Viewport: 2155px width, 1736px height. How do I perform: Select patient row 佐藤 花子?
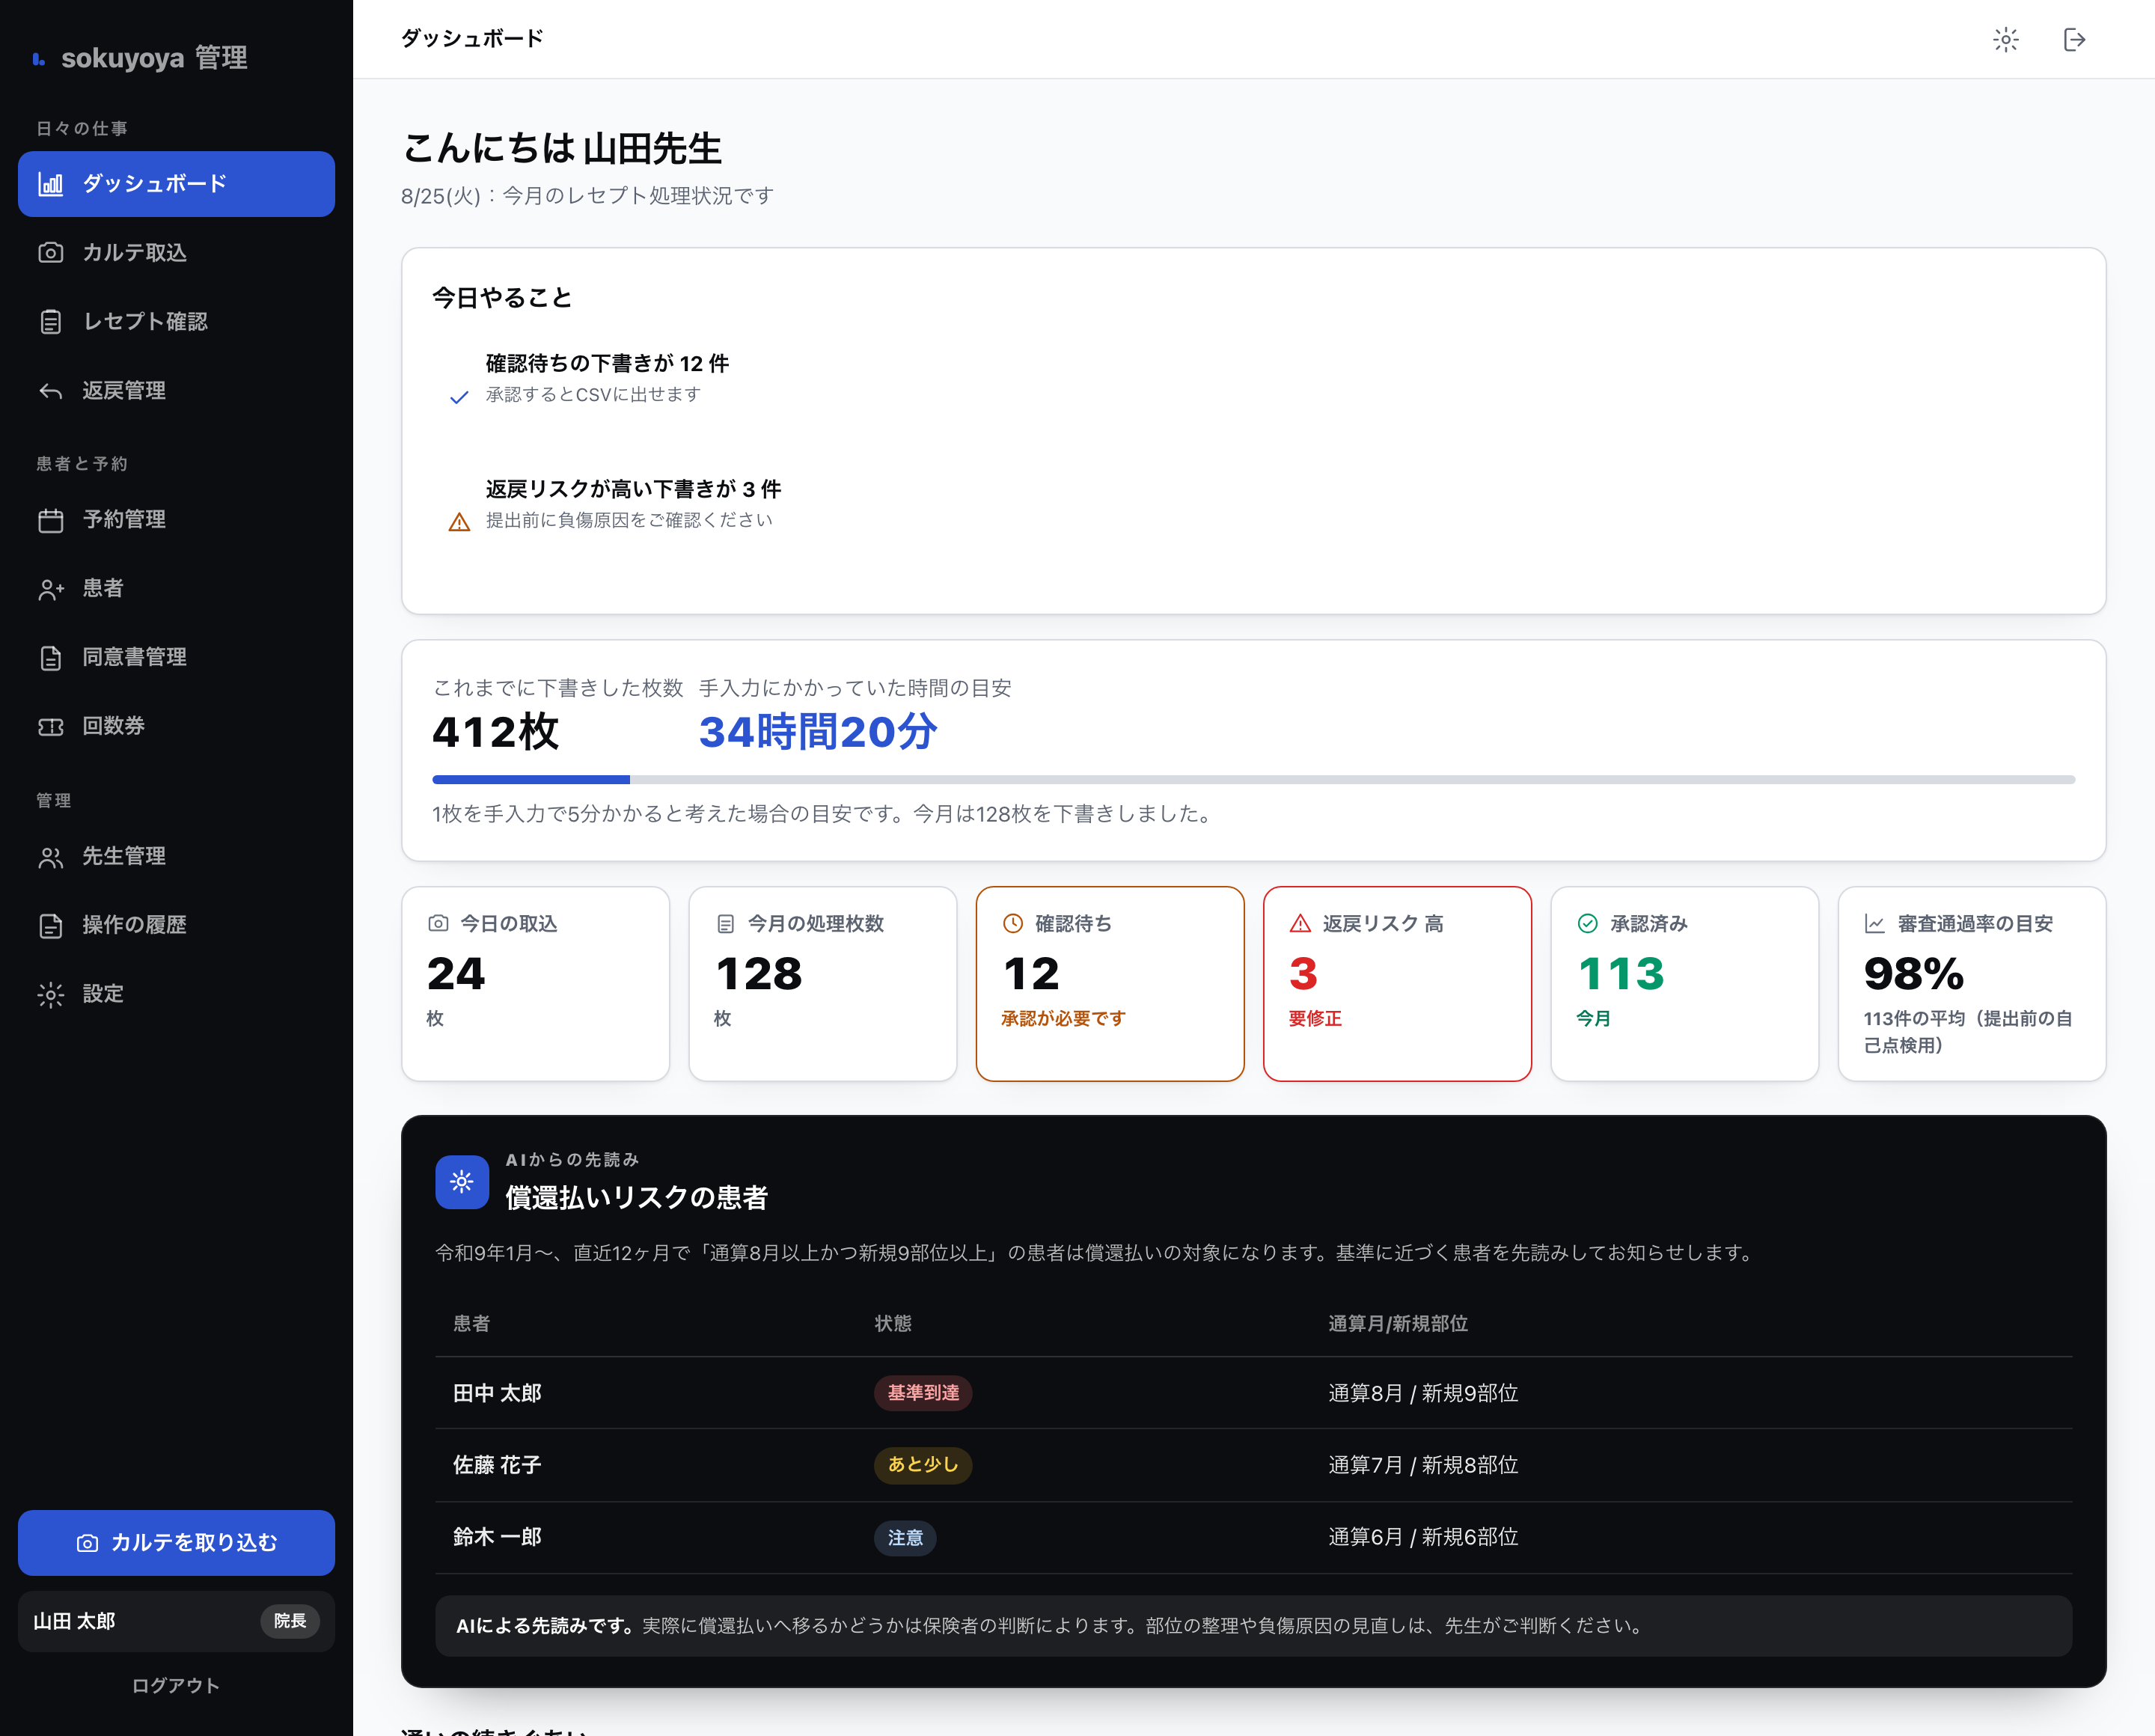(x=1254, y=1465)
